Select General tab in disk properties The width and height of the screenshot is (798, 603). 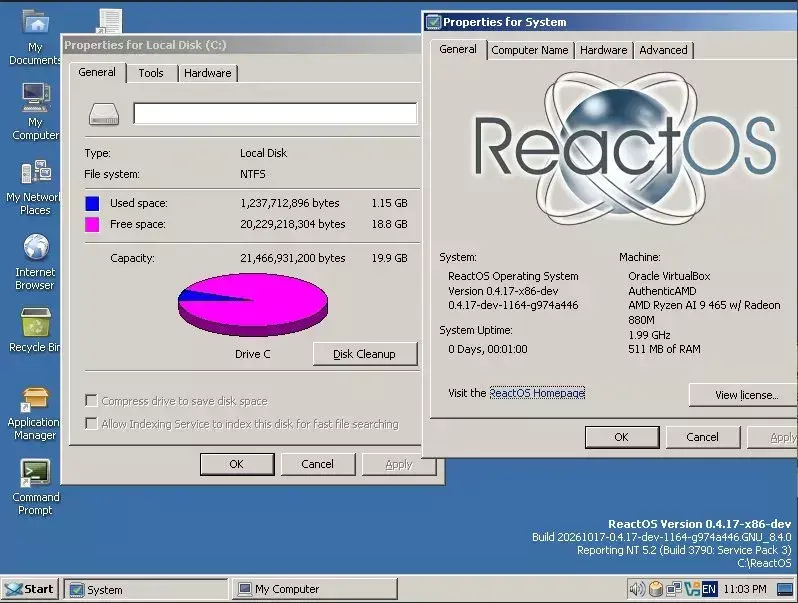click(x=97, y=72)
